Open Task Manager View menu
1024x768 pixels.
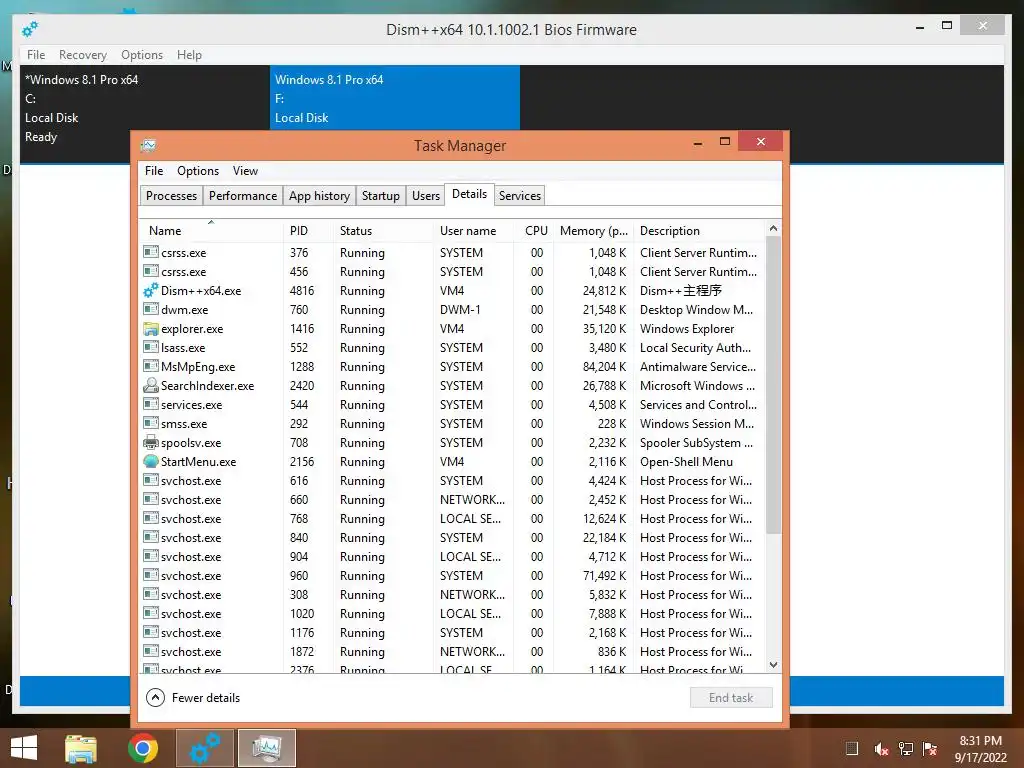click(x=246, y=170)
